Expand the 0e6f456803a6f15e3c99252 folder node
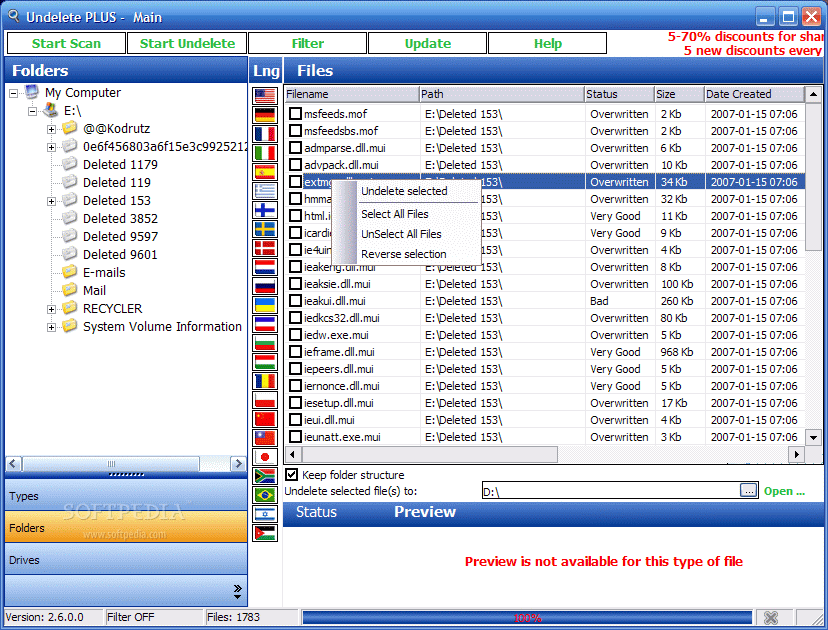The image size is (828, 630). [x=51, y=147]
